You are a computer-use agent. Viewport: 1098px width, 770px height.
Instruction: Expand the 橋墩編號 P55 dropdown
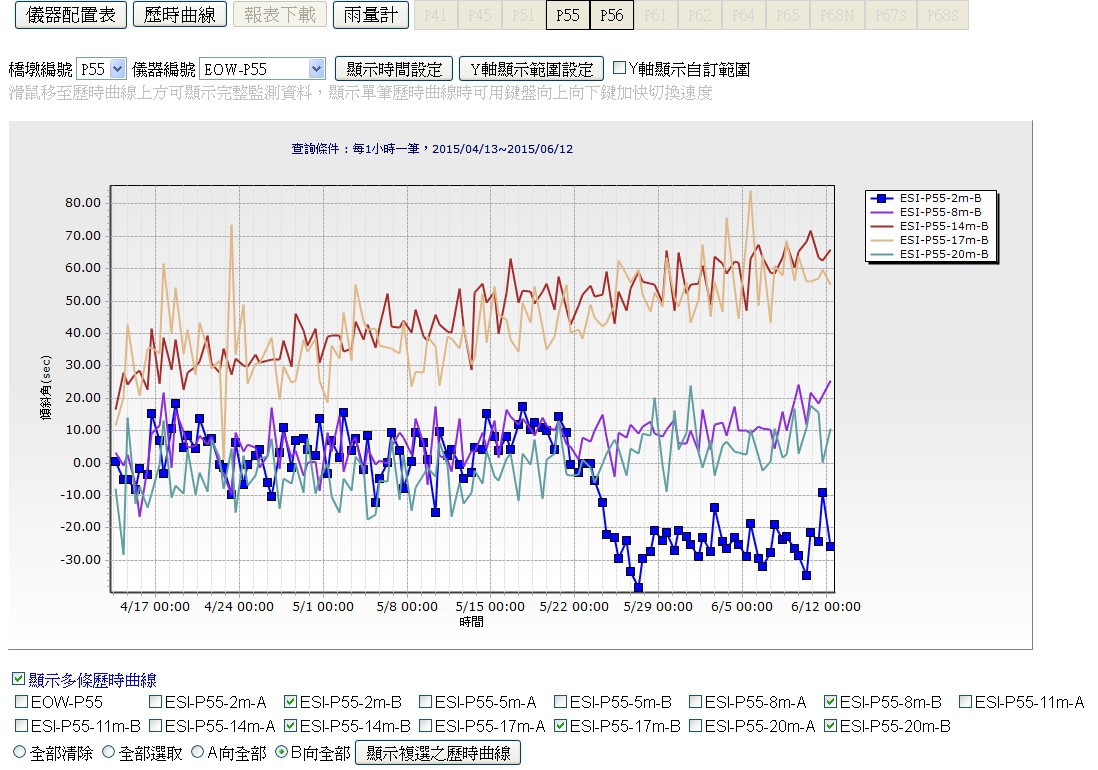pos(117,69)
